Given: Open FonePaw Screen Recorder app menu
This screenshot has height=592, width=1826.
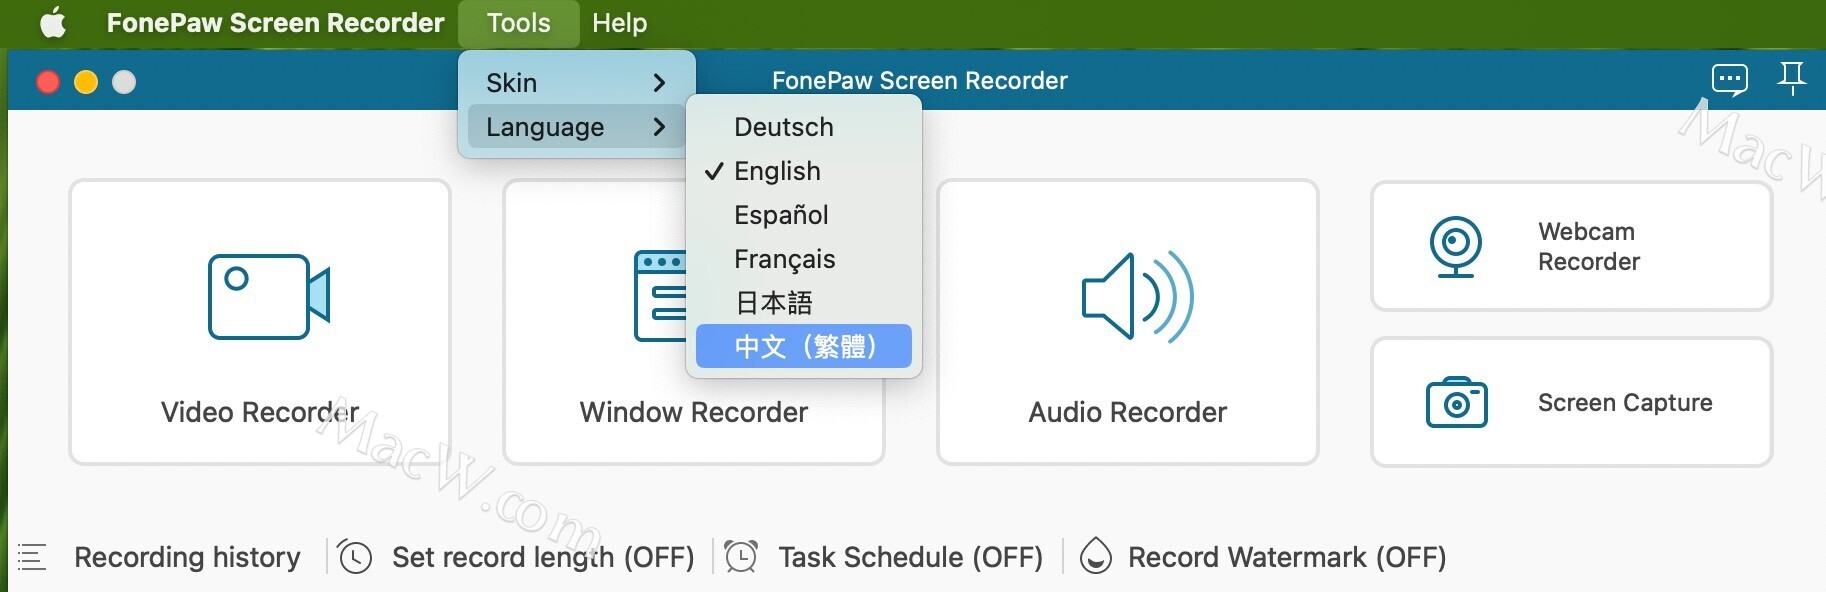Looking at the screenshot, I should point(275,23).
